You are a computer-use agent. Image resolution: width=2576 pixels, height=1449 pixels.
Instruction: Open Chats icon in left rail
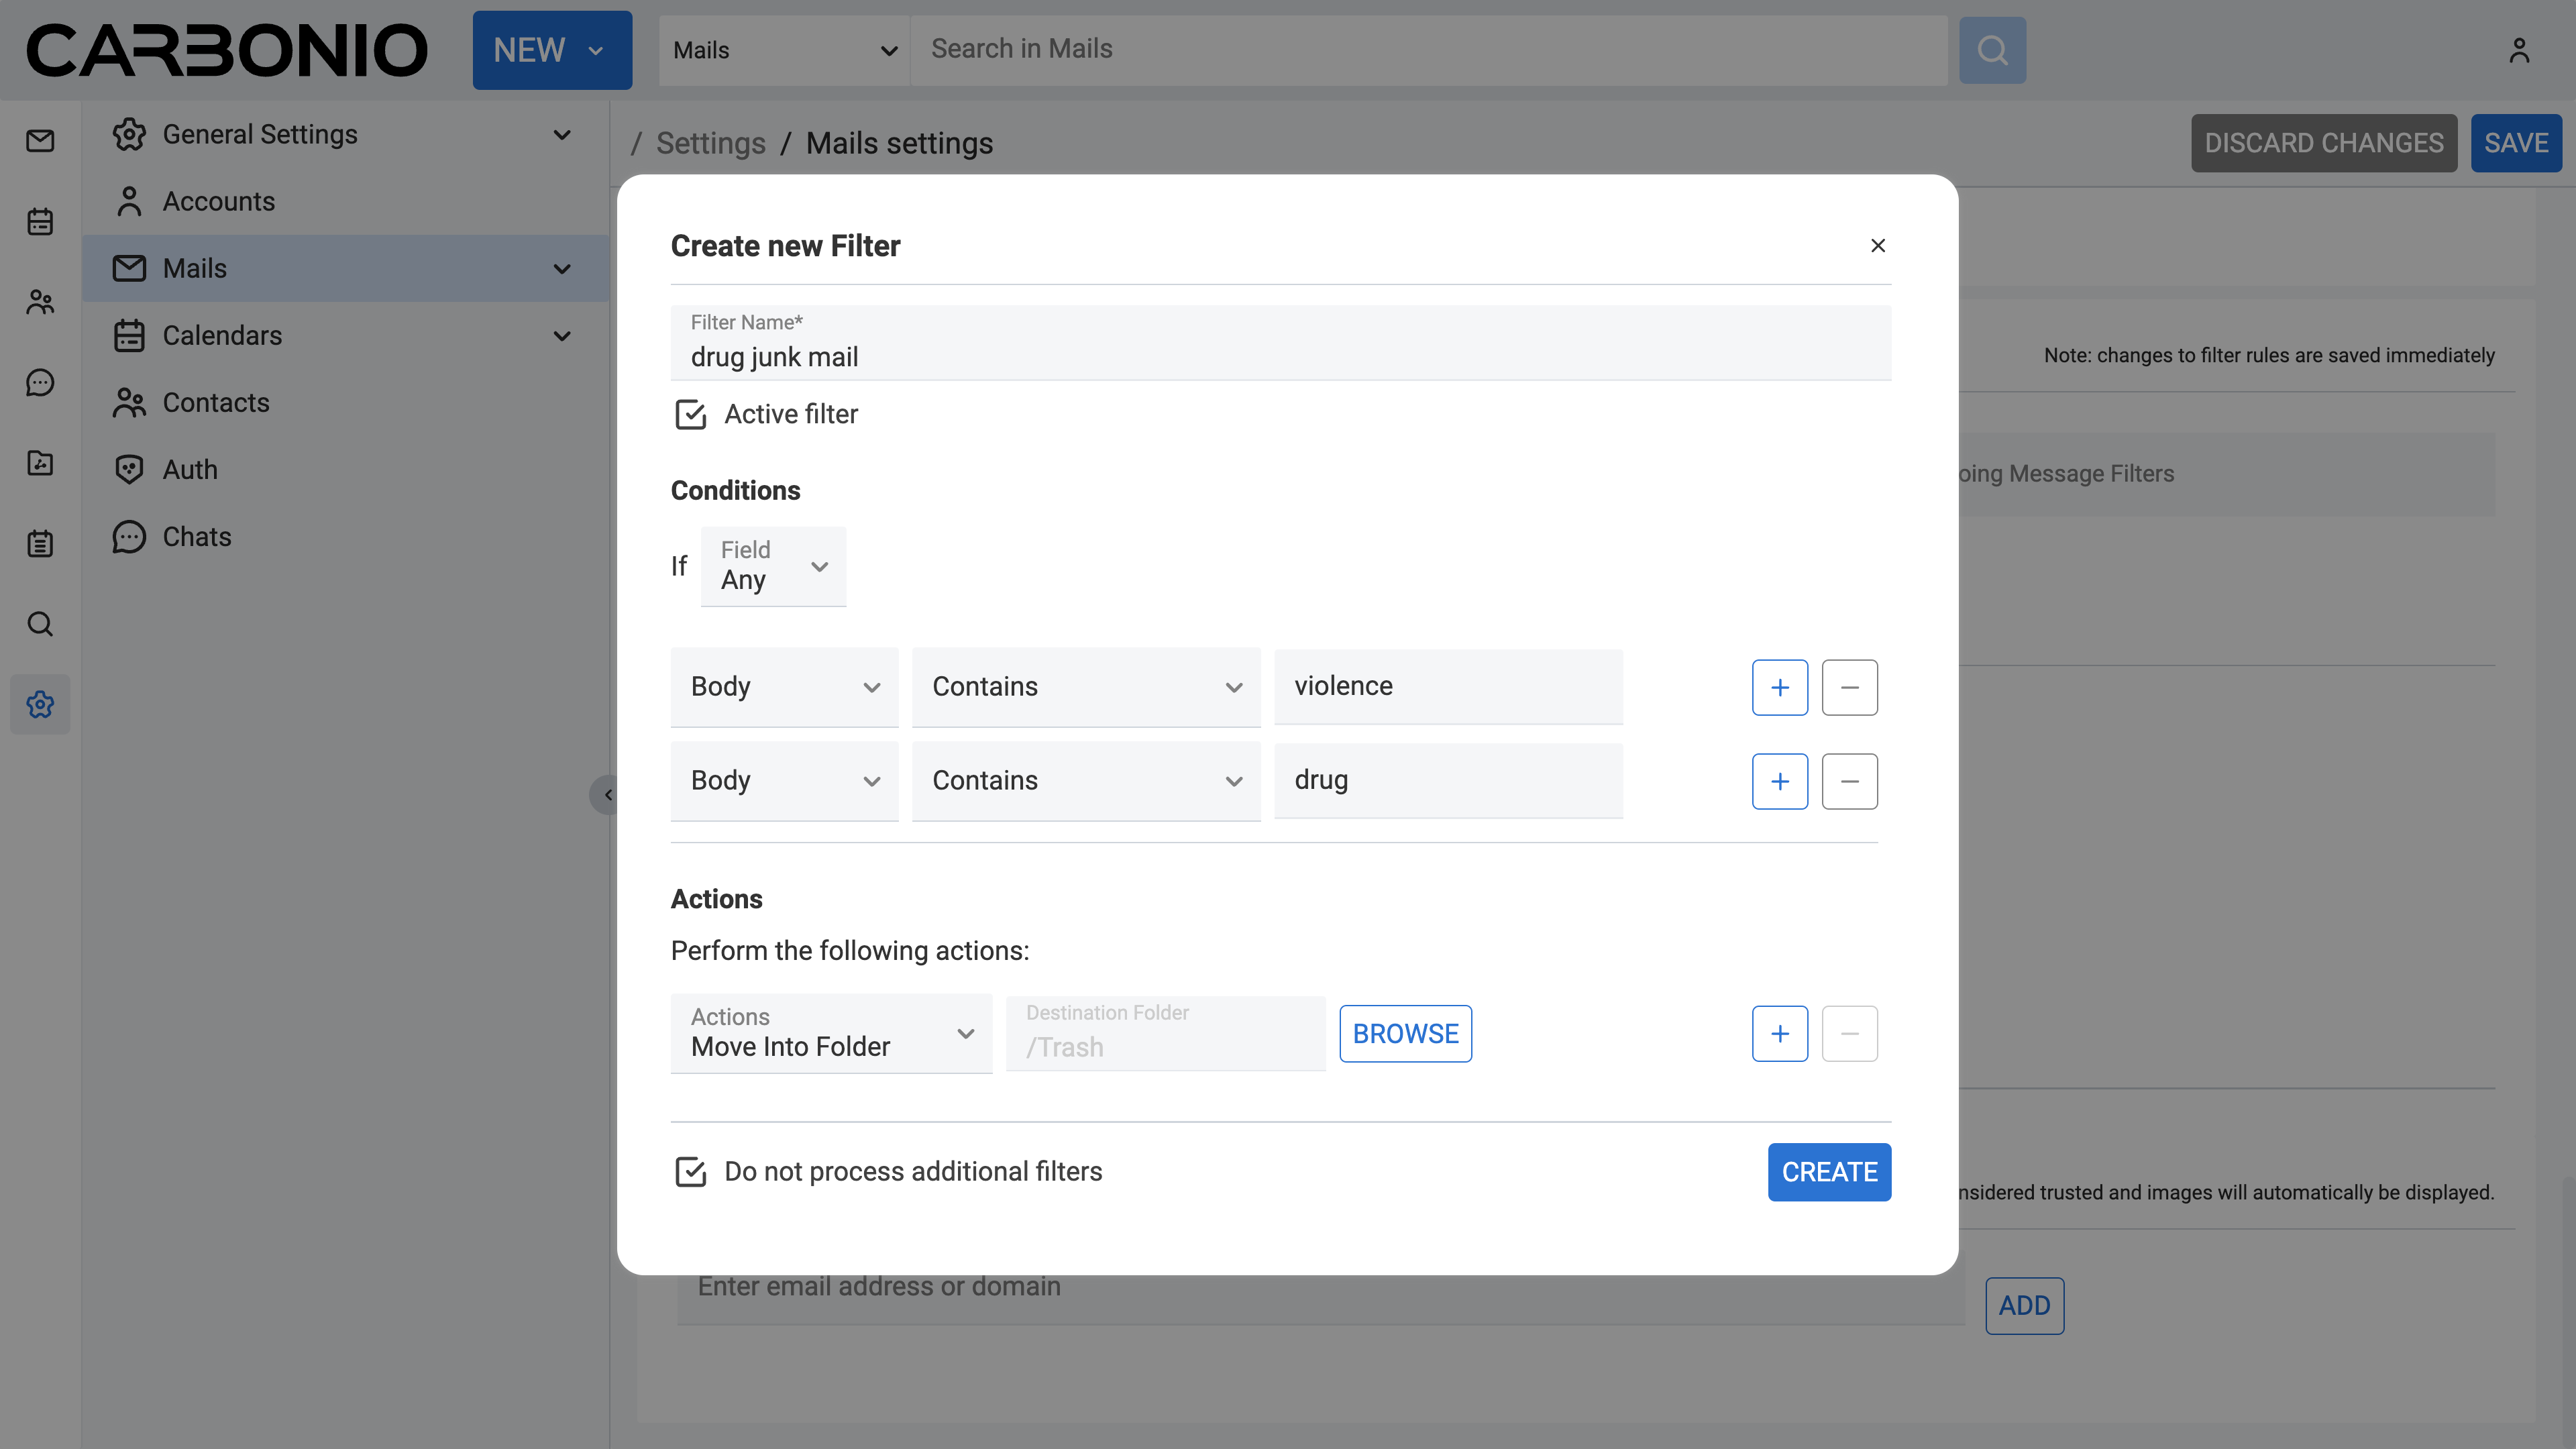(x=40, y=383)
